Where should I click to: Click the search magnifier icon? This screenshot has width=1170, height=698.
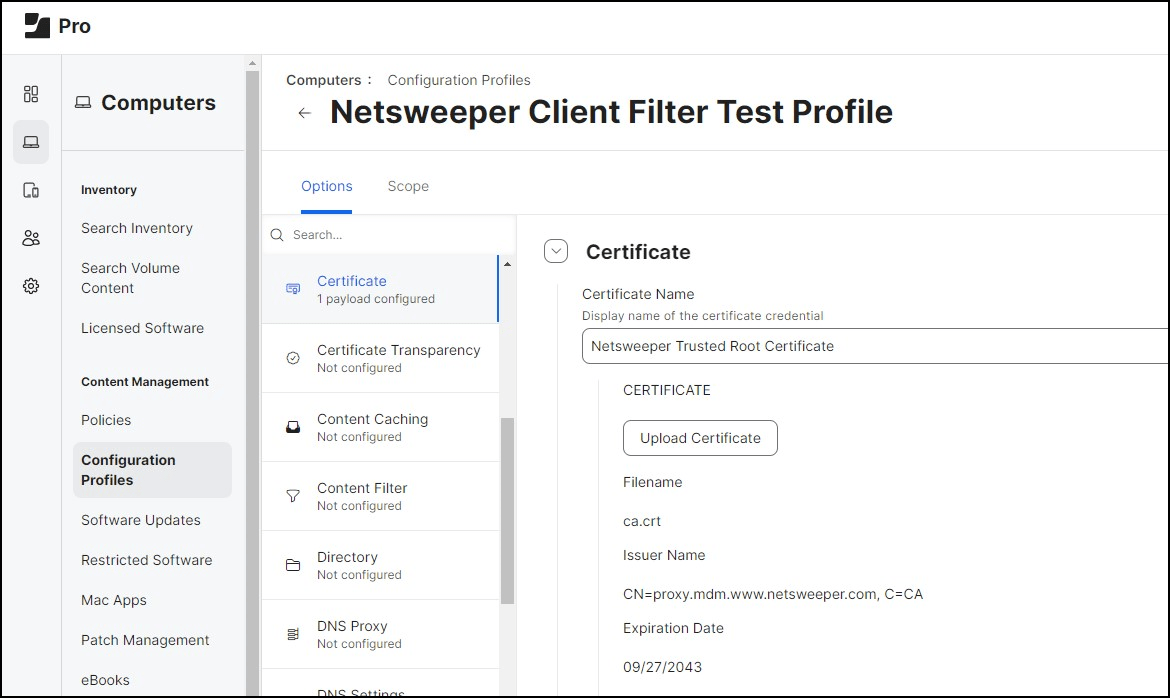tap(276, 234)
